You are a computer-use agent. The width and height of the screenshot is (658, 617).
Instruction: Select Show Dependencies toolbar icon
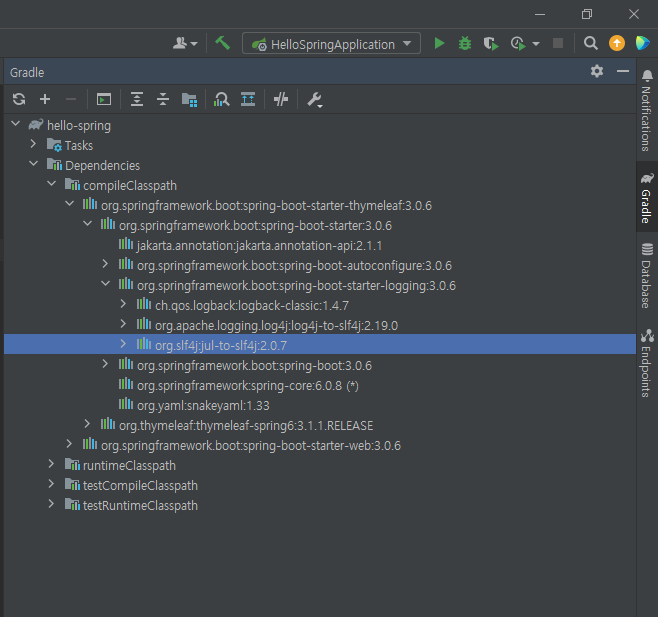pyautogui.click(x=189, y=99)
